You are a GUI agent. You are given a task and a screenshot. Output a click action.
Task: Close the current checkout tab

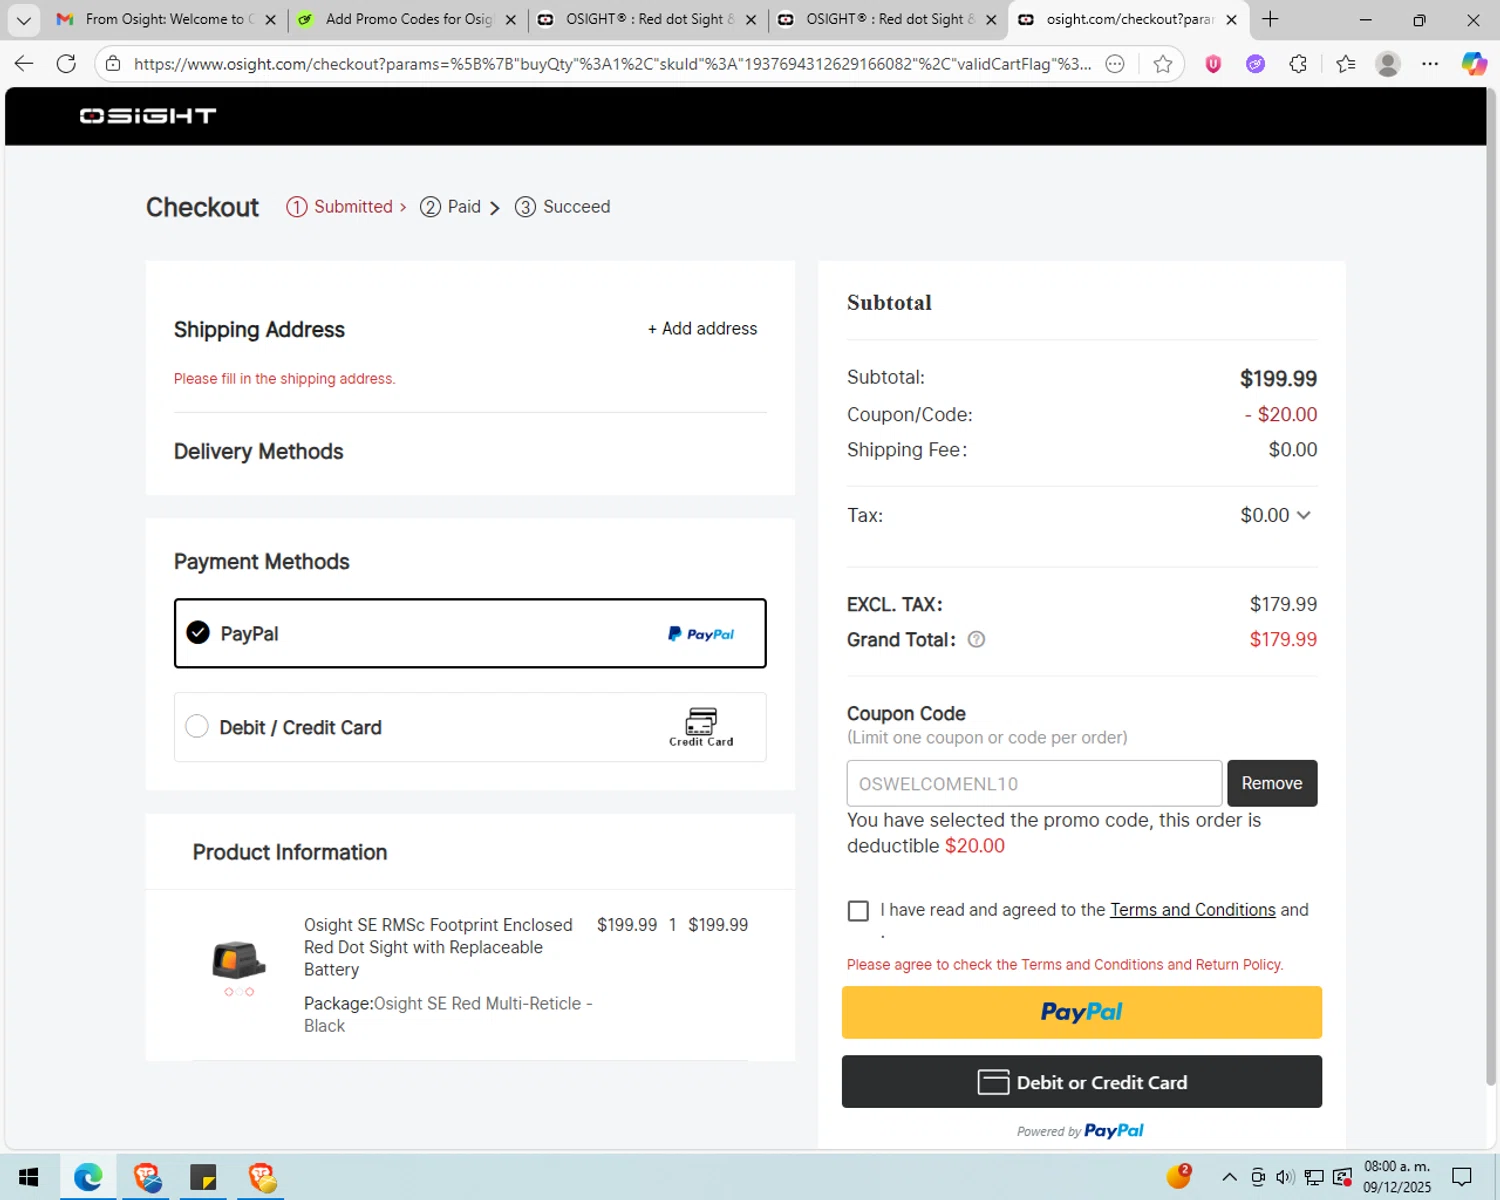[1231, 19]
